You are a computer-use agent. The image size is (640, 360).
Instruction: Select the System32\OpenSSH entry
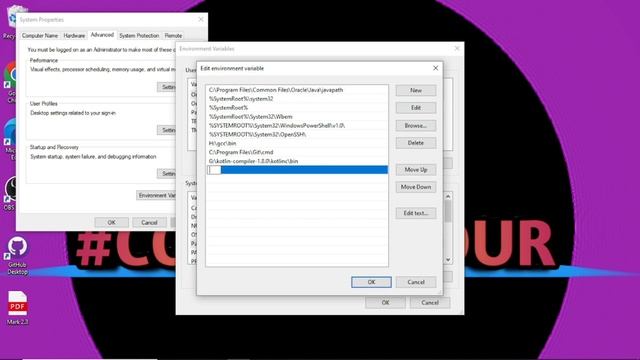click(297, 134)
